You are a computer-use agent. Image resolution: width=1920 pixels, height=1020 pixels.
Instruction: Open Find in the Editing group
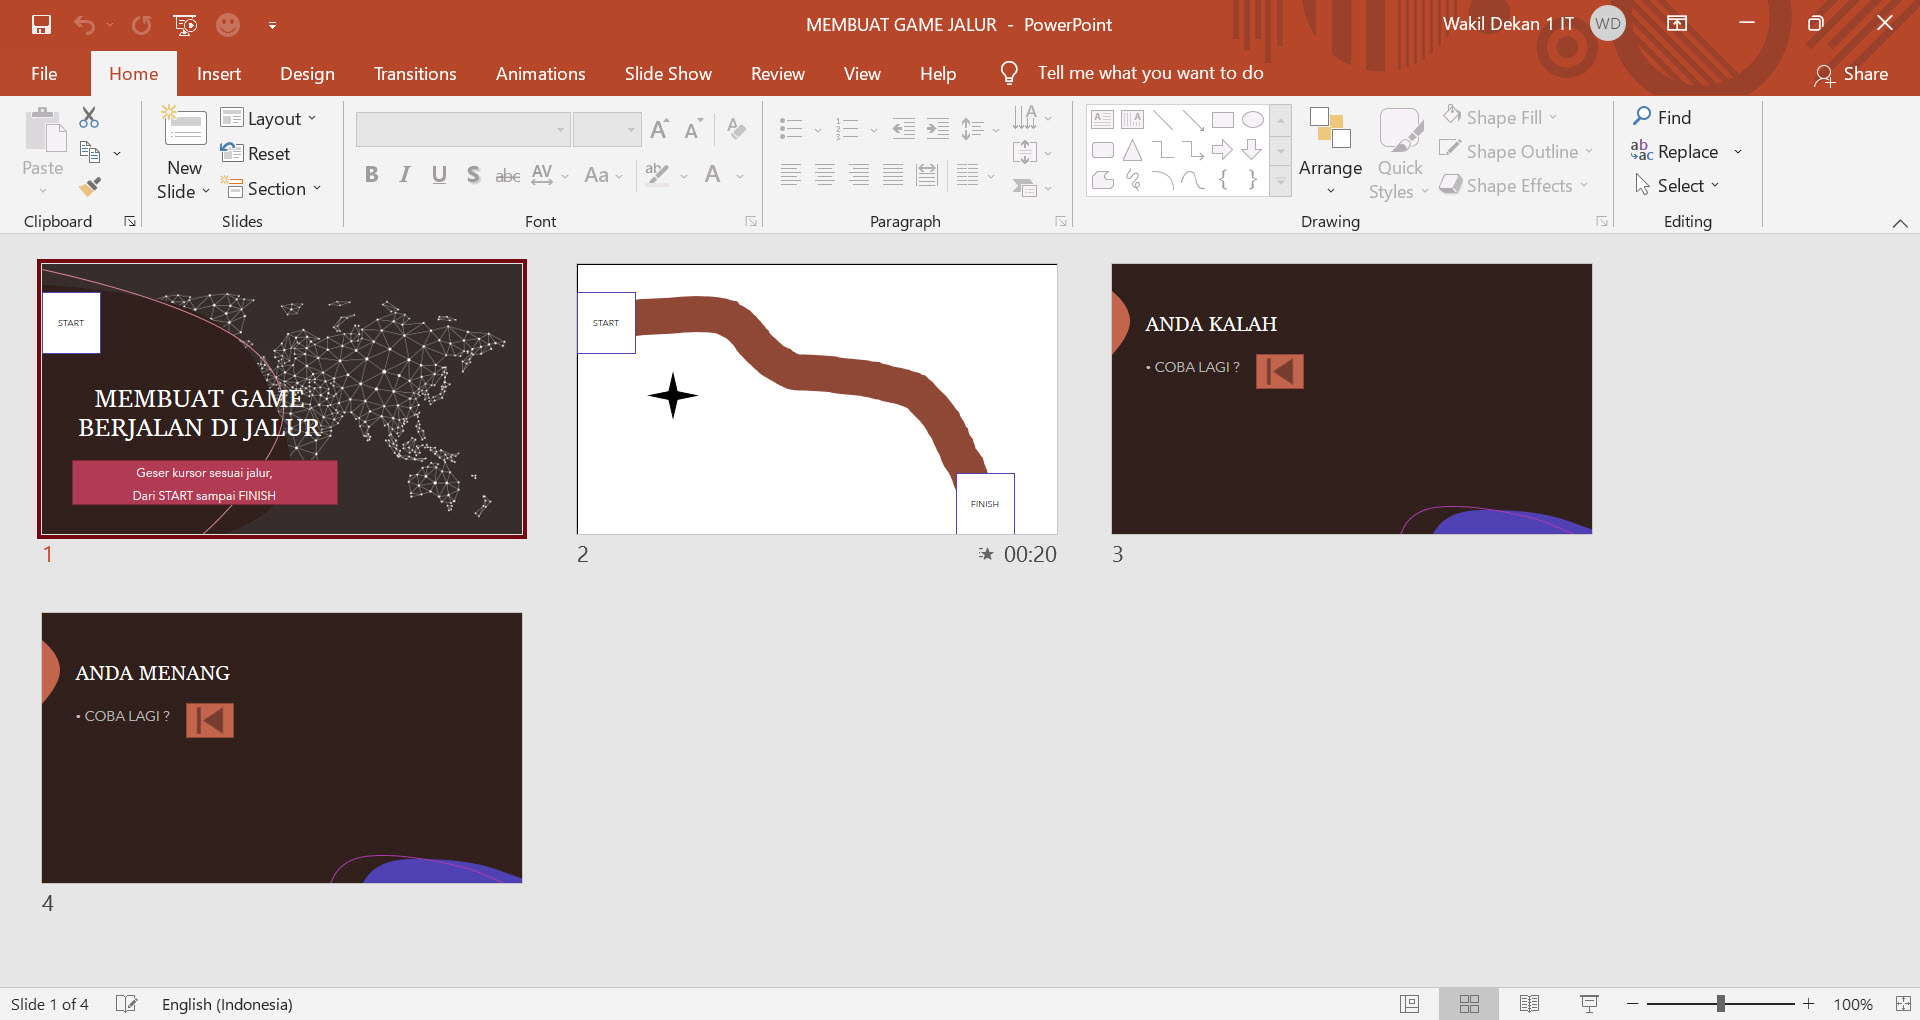tap(1662, 117)
